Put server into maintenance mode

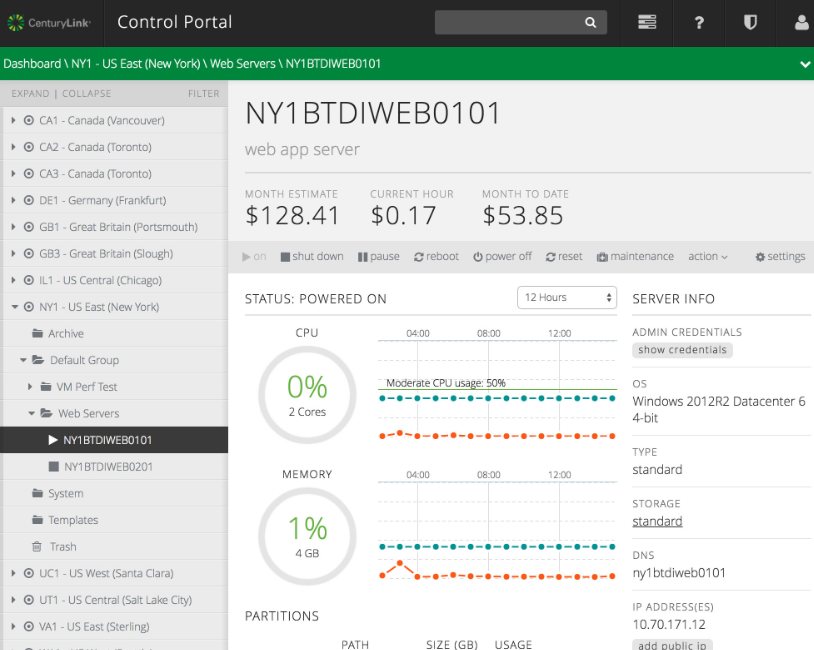pos(635,256)
